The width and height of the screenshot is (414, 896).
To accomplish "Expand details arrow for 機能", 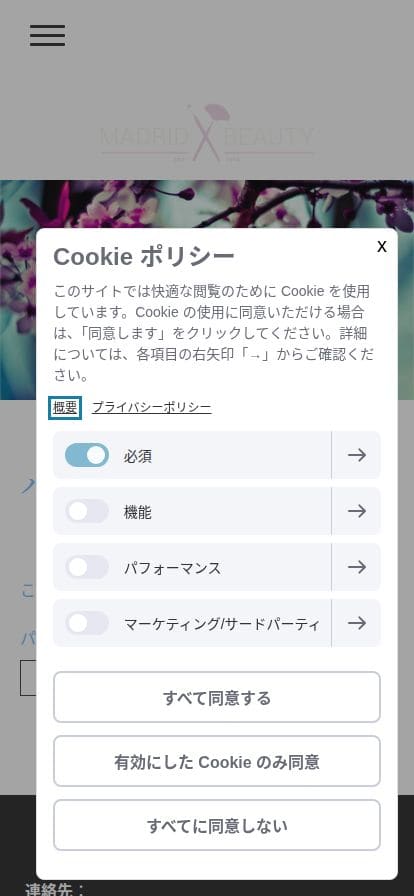I will [x=356, y=511].
